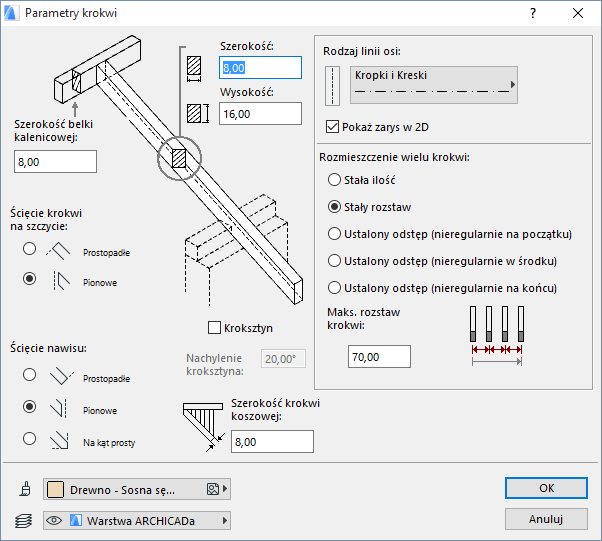The height and width of the screenshot is (541, 602).
Task: Open Warstwa ARCHICADa layer dropdown
Action: (137, 521)
